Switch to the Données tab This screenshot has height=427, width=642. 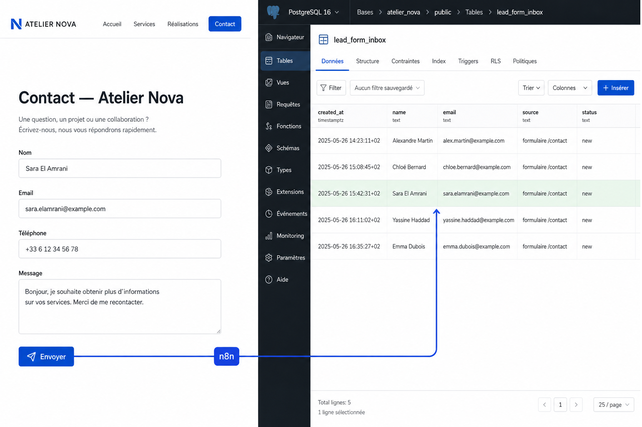point(332,61)
